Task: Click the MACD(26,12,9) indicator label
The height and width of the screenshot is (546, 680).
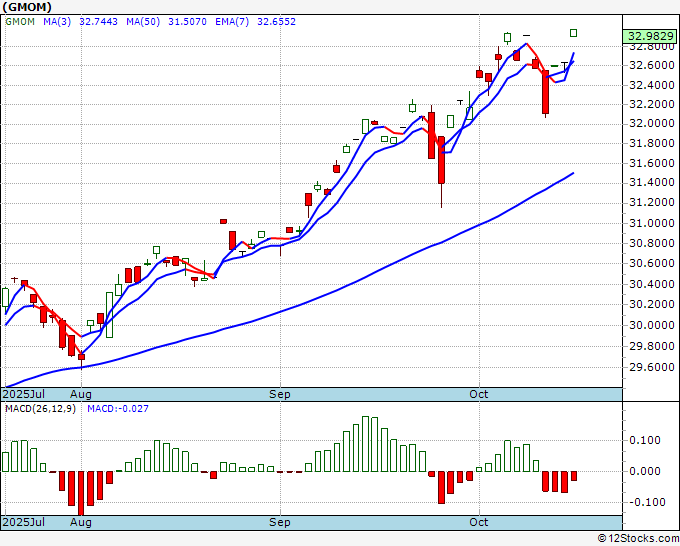Action: 40,409
